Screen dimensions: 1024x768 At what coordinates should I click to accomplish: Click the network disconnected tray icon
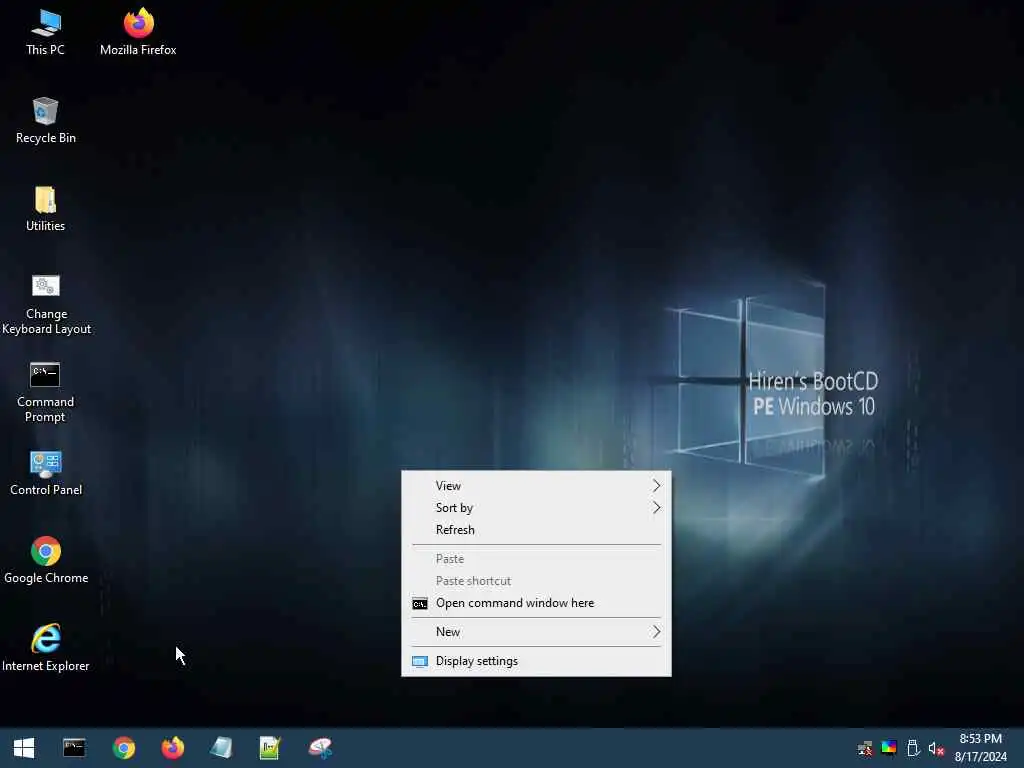pos(865,748)
